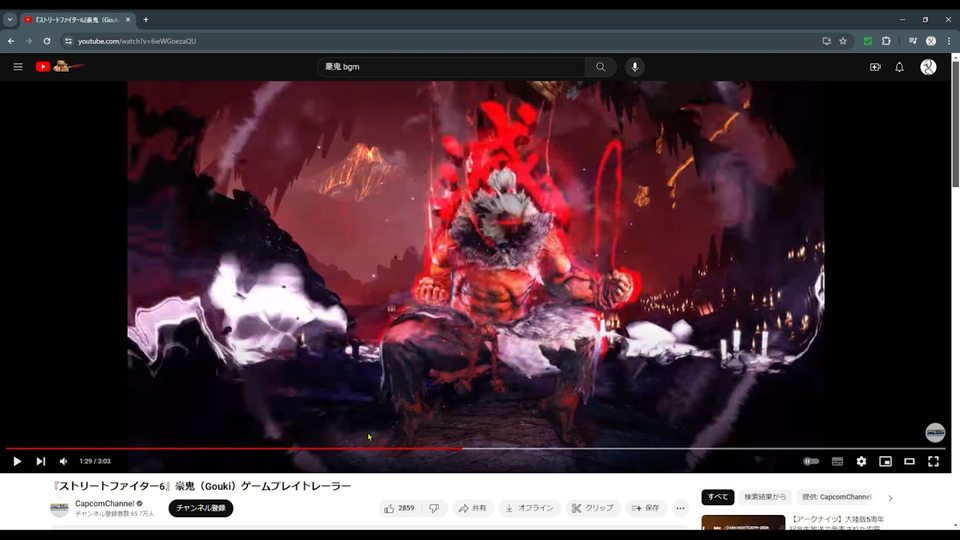Dislike the video thumbs-down

click(x=434, y=508)
